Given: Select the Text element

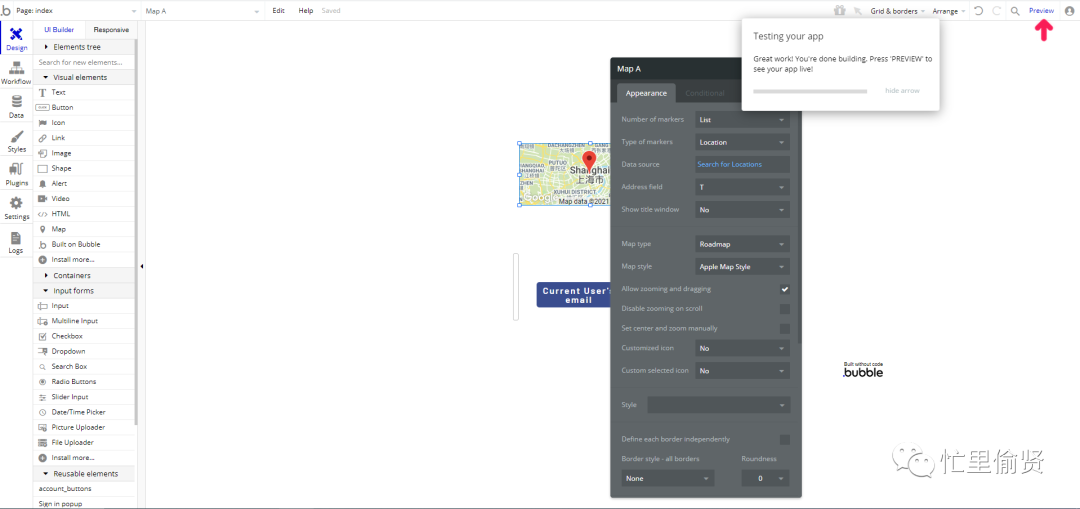Looking at the screenshot, I should [x=85, y=92].
